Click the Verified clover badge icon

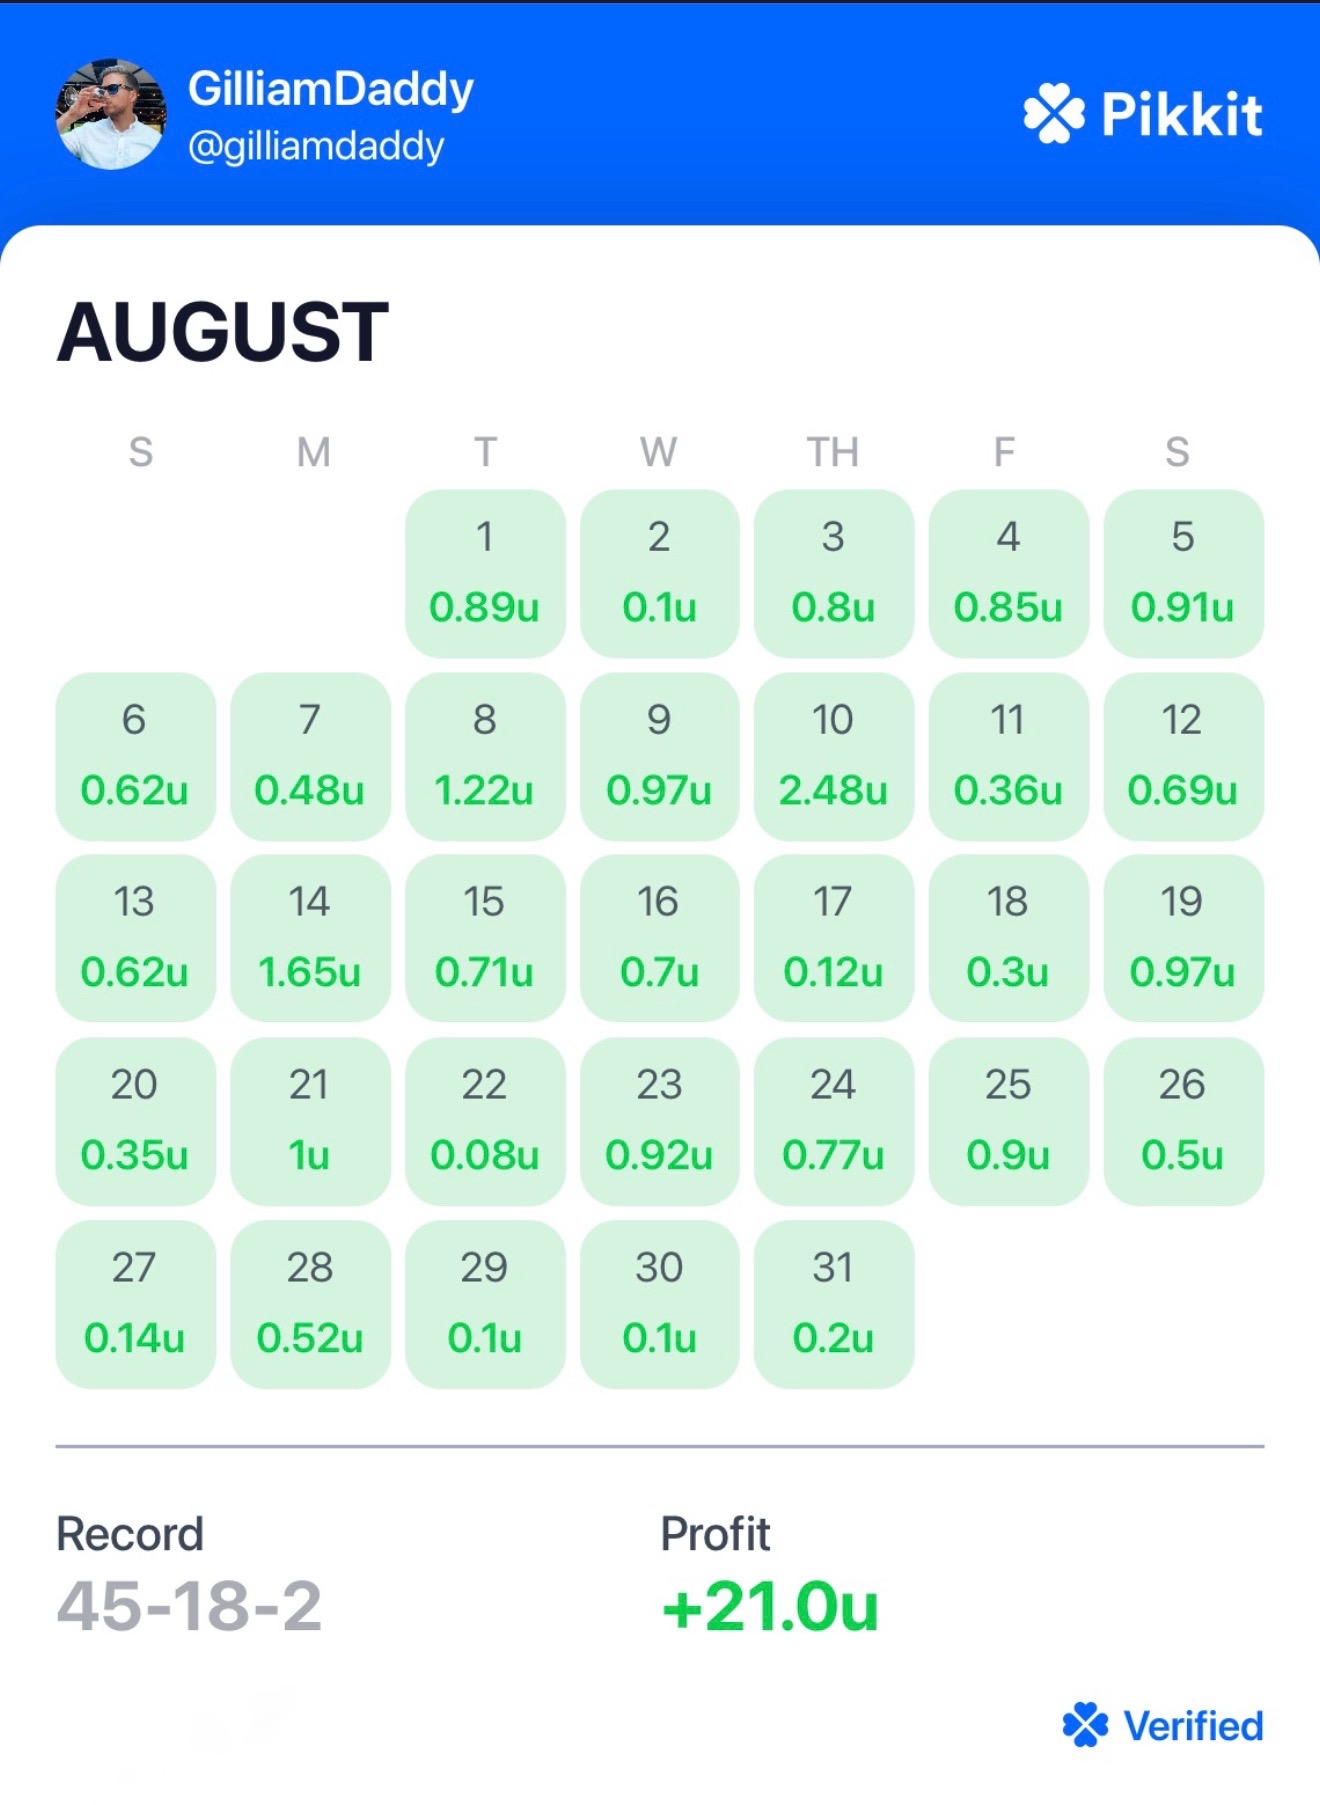click(x=1085, y=1725)
